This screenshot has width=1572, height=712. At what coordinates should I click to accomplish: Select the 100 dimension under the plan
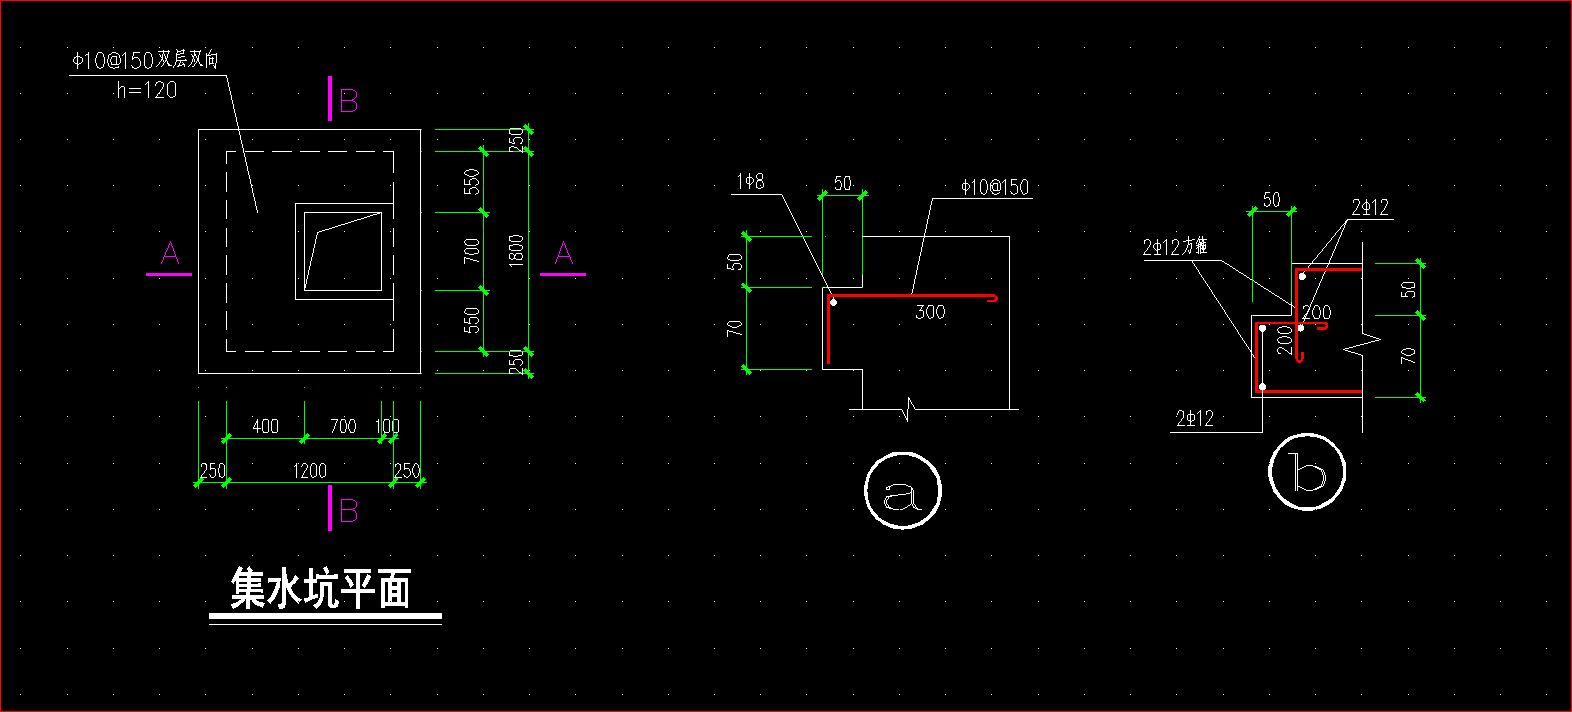pos(388,427)
